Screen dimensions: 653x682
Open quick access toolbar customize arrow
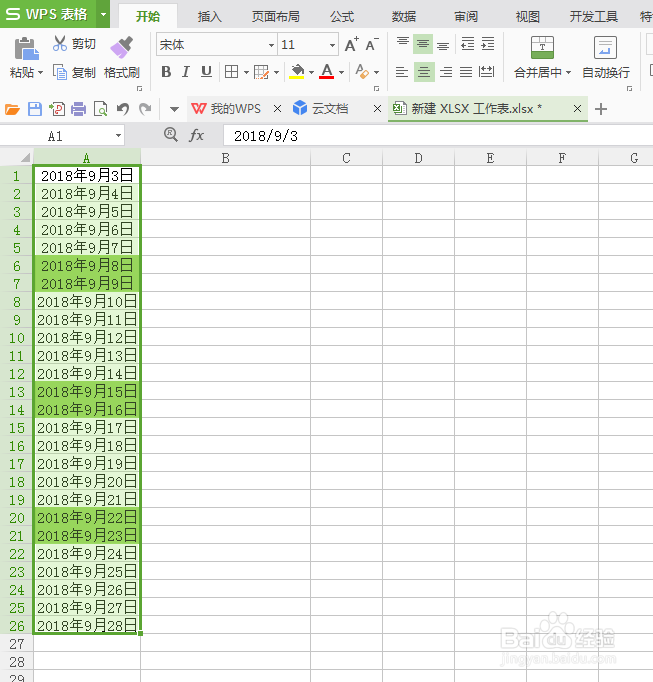174,109
